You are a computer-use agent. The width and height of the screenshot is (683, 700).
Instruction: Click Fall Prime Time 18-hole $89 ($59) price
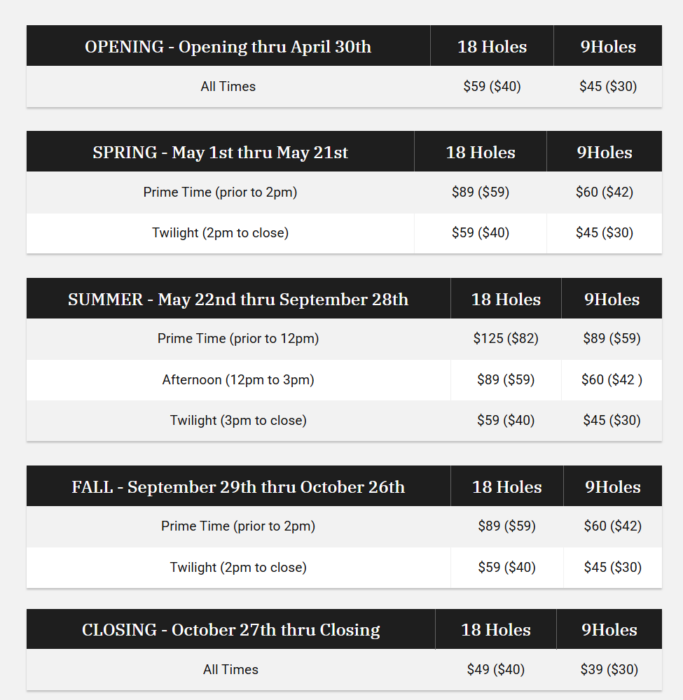click(506, 526)
